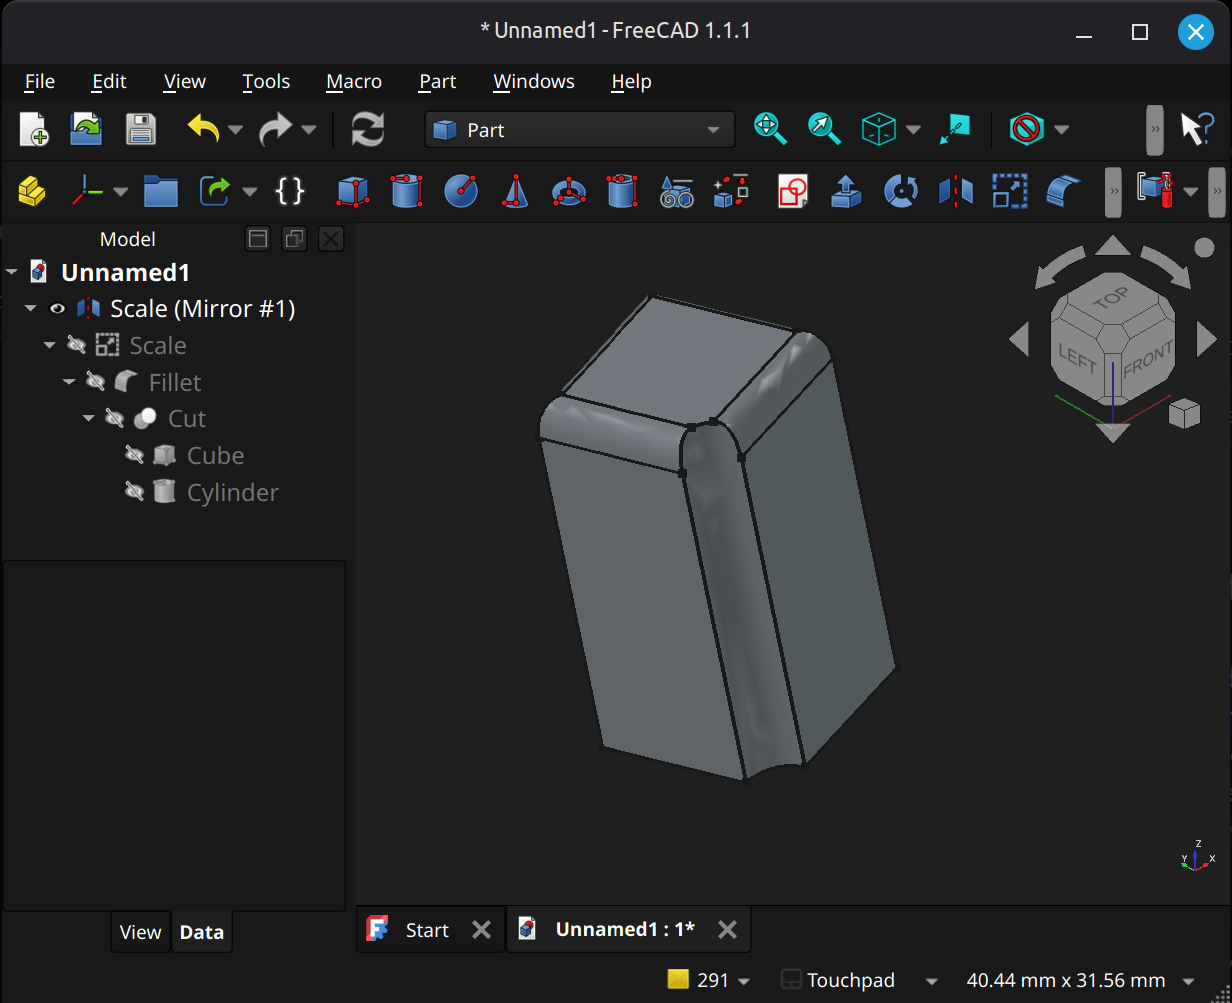This screenshot has width=1232, height=1003.
Task: Show the hidden Scale object
Action: click(76, 346)
